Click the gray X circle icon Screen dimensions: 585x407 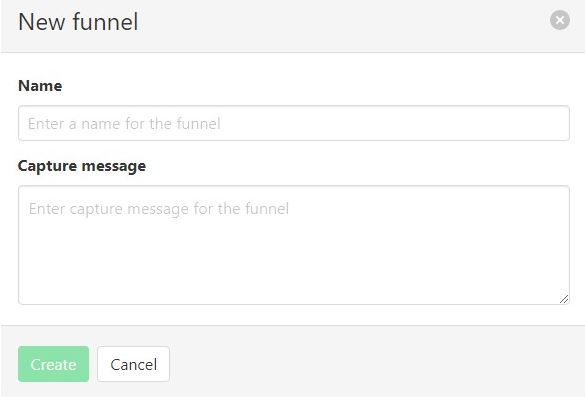point(560,20)
